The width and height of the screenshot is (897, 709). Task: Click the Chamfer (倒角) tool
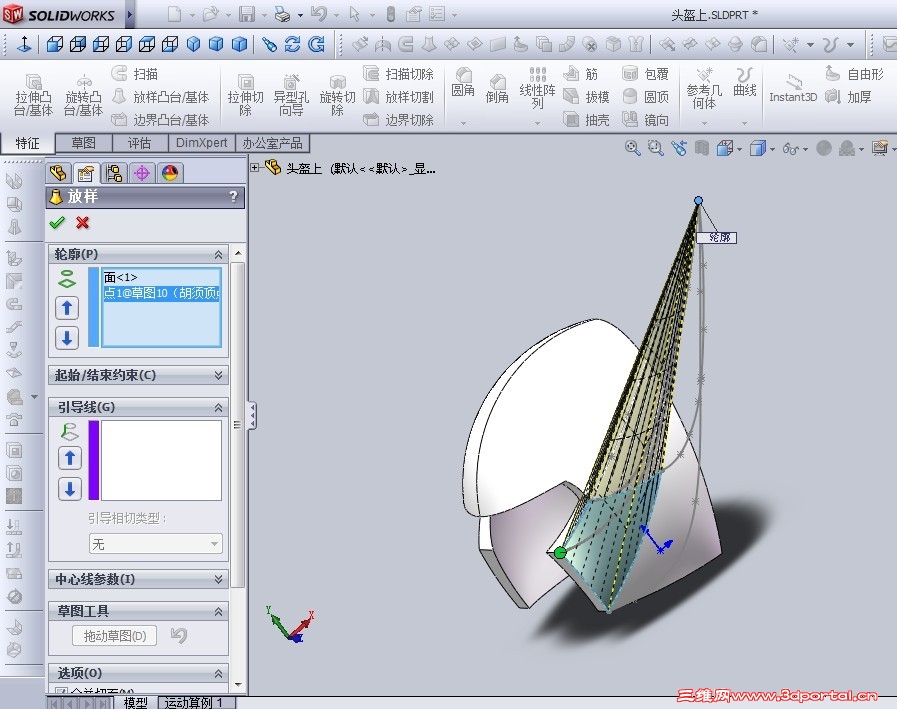[x=497, y=89]
